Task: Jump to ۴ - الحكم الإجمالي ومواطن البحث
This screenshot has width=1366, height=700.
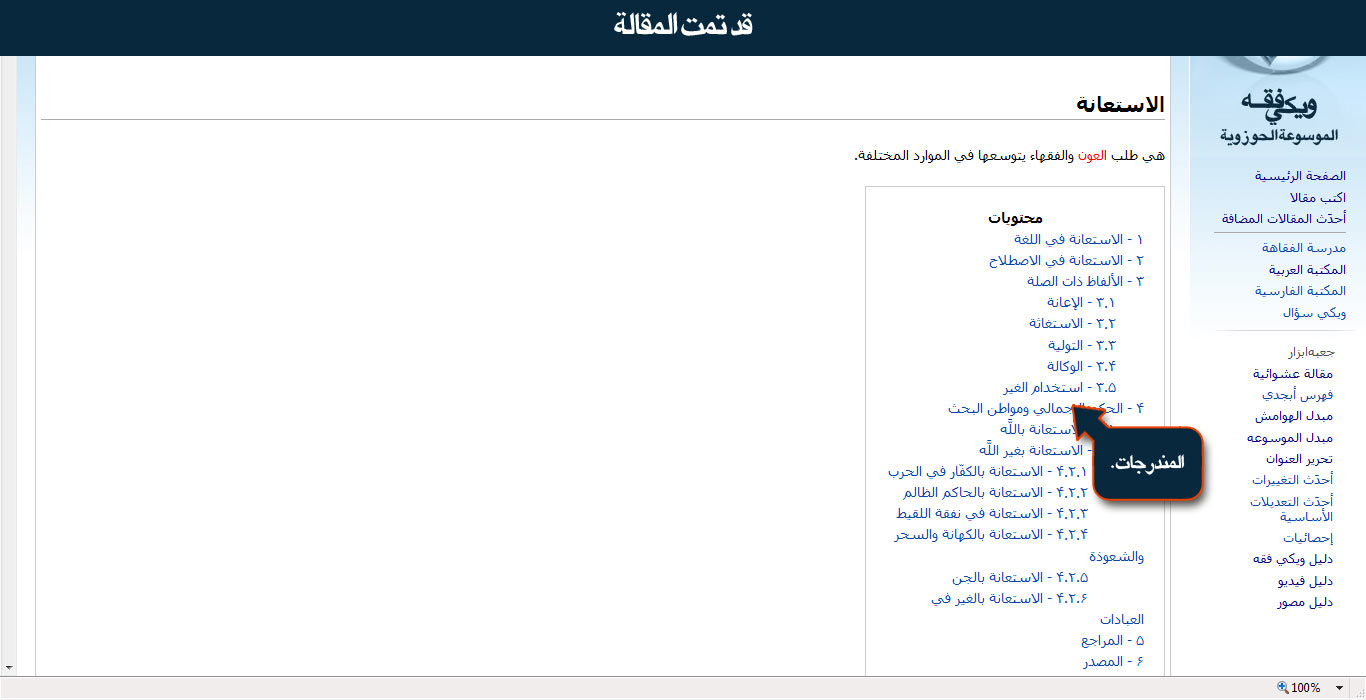Action: 1045,408
